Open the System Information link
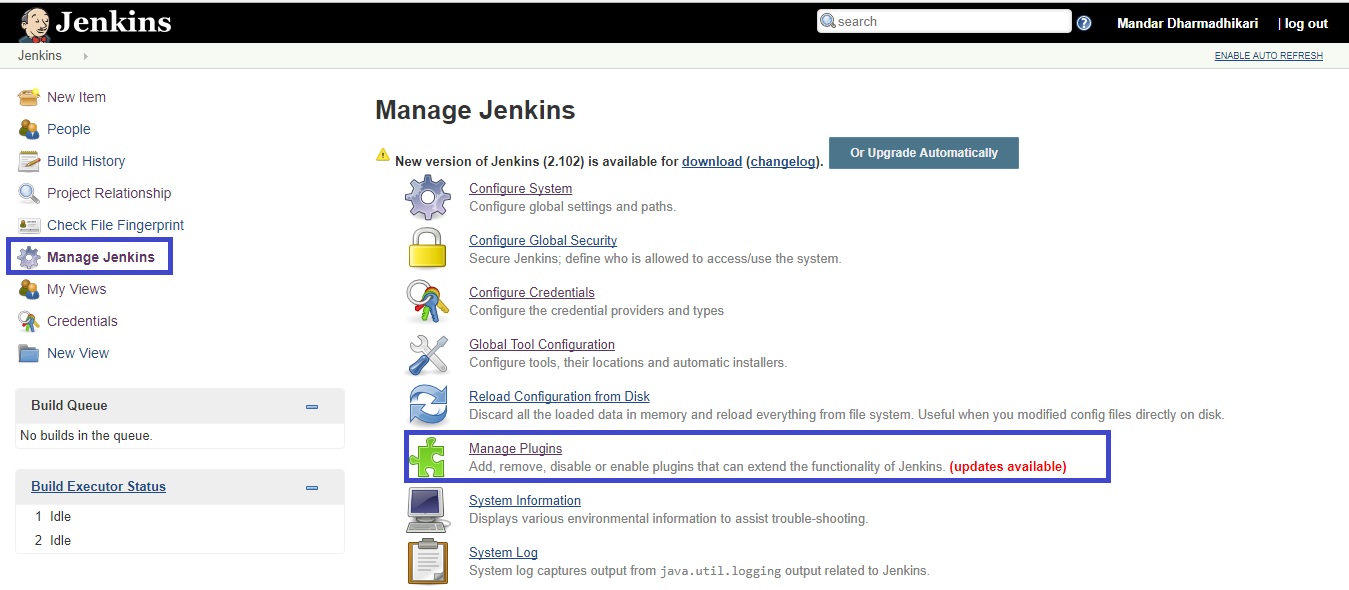 (525, 500)
